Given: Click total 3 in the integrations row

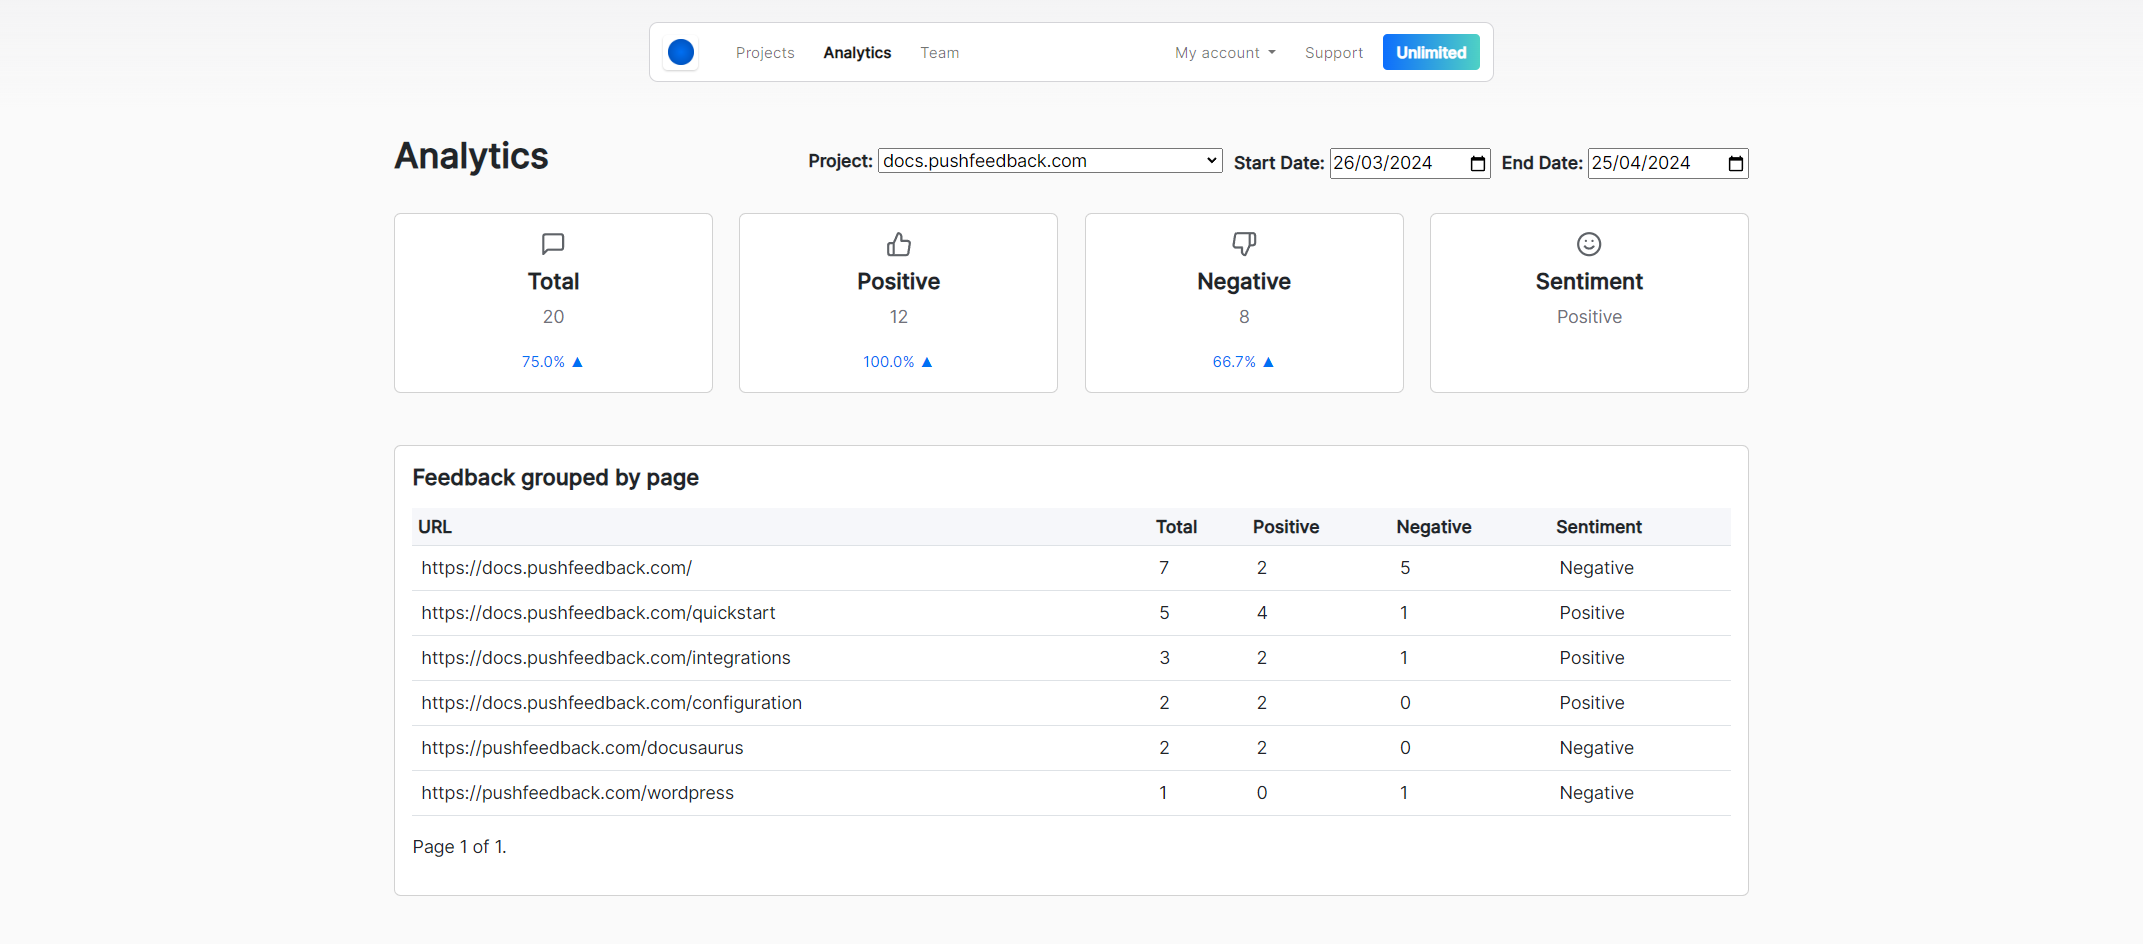Looking at the screenshot, I should coord(1164,658).
